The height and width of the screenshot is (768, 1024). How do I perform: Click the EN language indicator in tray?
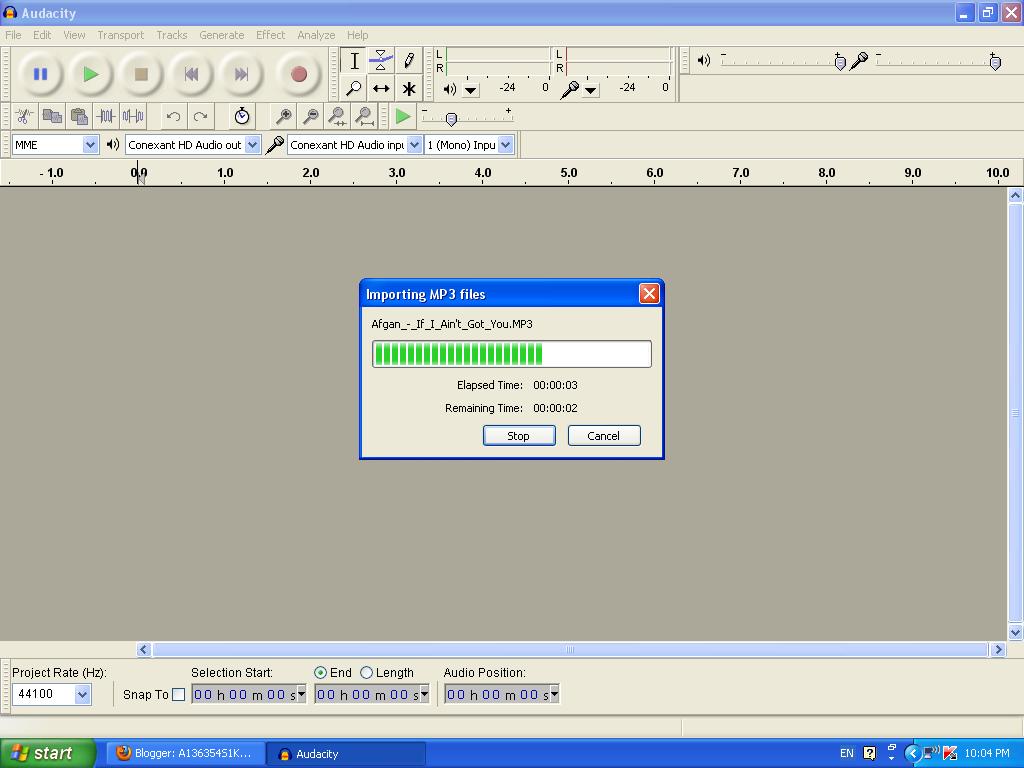(x=846, y=754)
